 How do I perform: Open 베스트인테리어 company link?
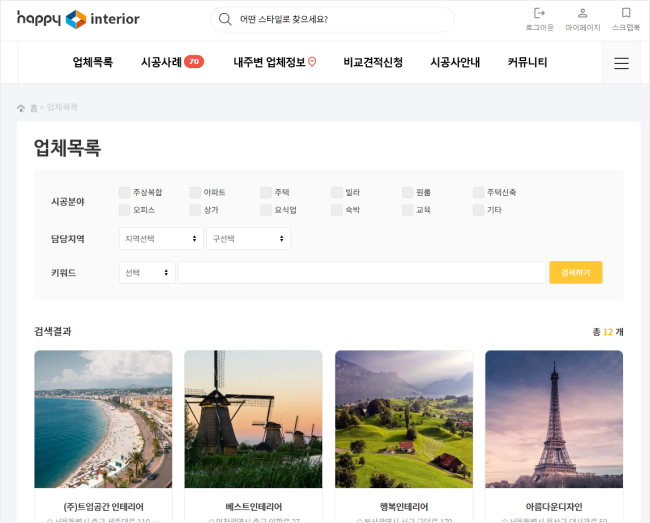253,507
